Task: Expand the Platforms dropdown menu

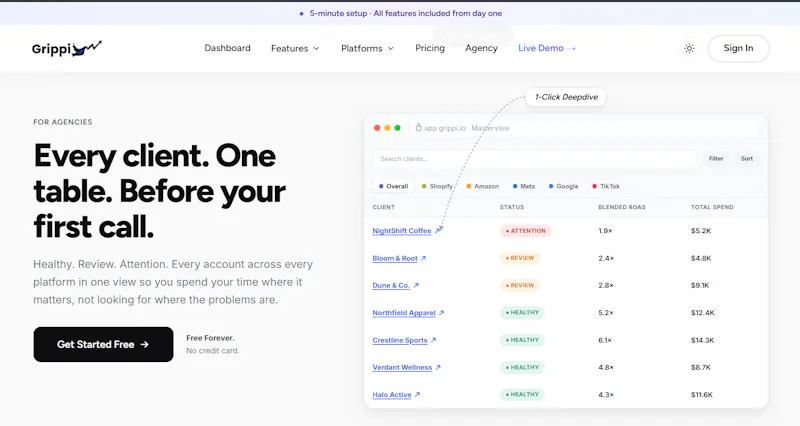Action: click(x=367, y=48)
